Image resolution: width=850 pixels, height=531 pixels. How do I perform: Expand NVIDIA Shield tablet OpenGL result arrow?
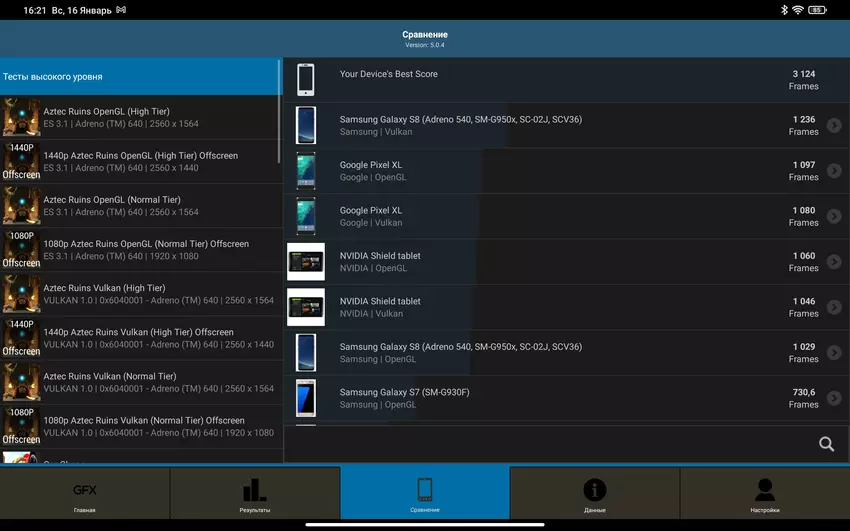(834, 262)
